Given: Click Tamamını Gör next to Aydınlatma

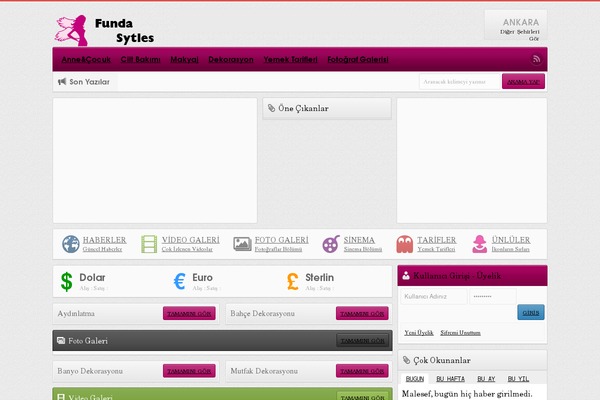Looking at the screenshot, I should 189,313.
